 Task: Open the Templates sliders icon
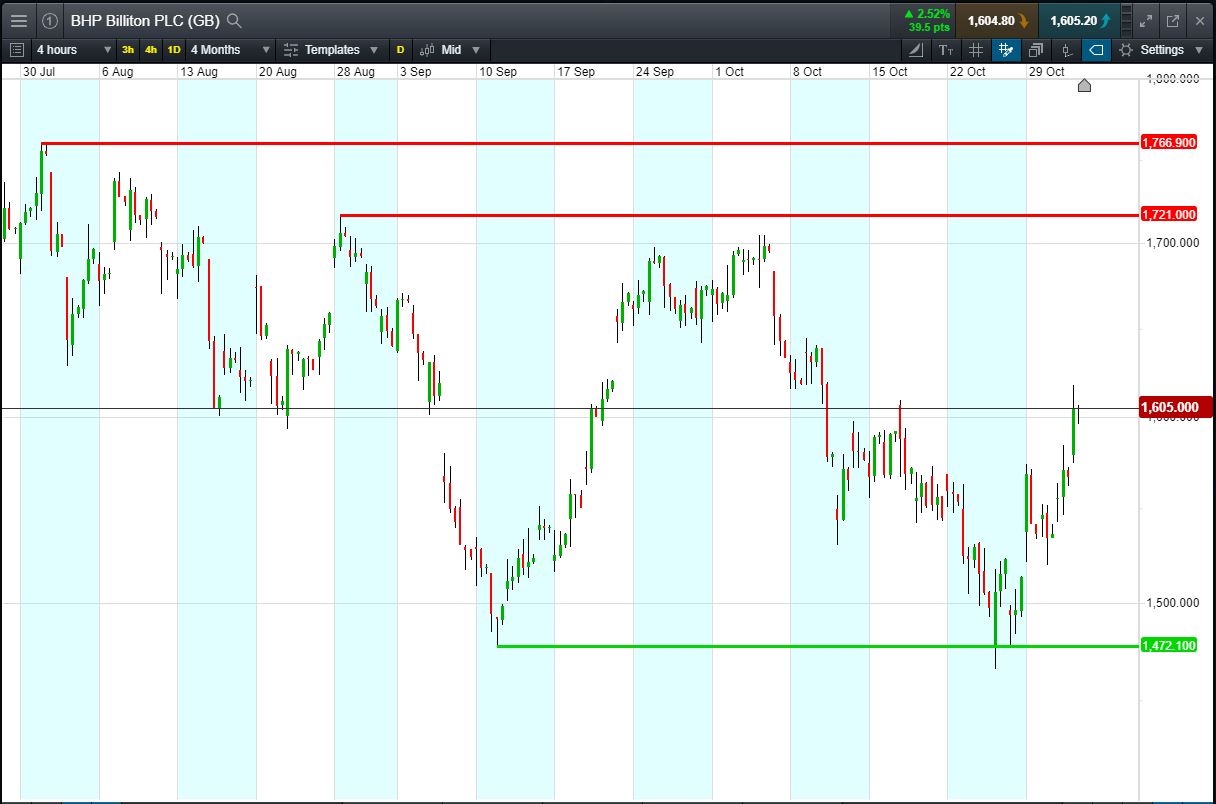pyautogui.click(x=291, y=49)
